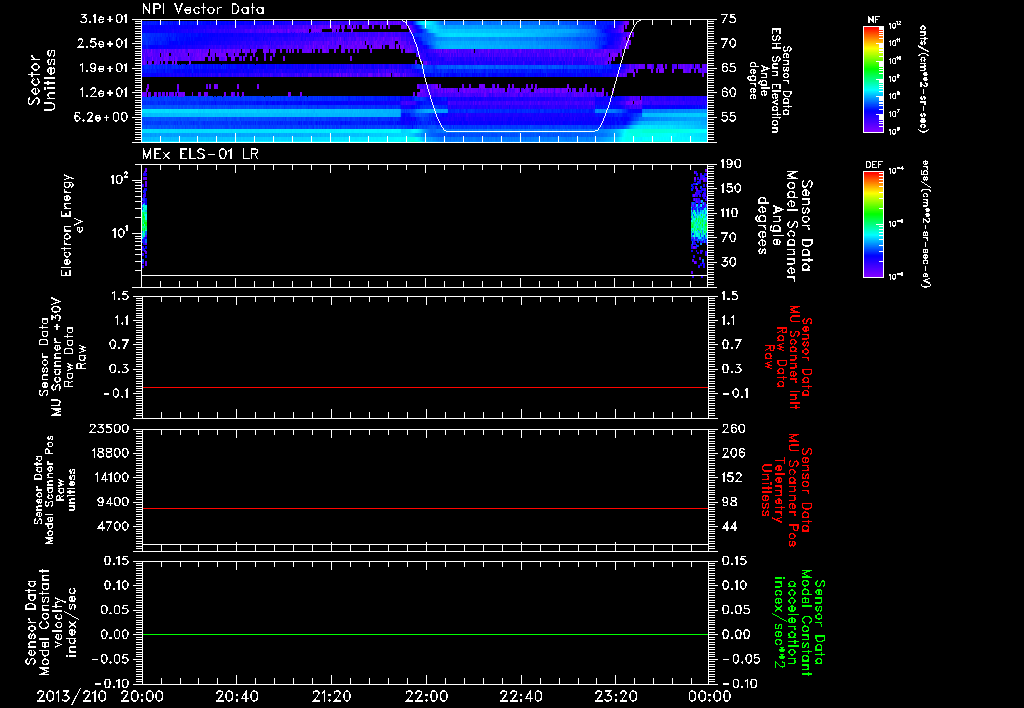The image size is (1024, 708).
Task: Click green 'Model Constant acceleration' label
Action: [x=799, y=624]
